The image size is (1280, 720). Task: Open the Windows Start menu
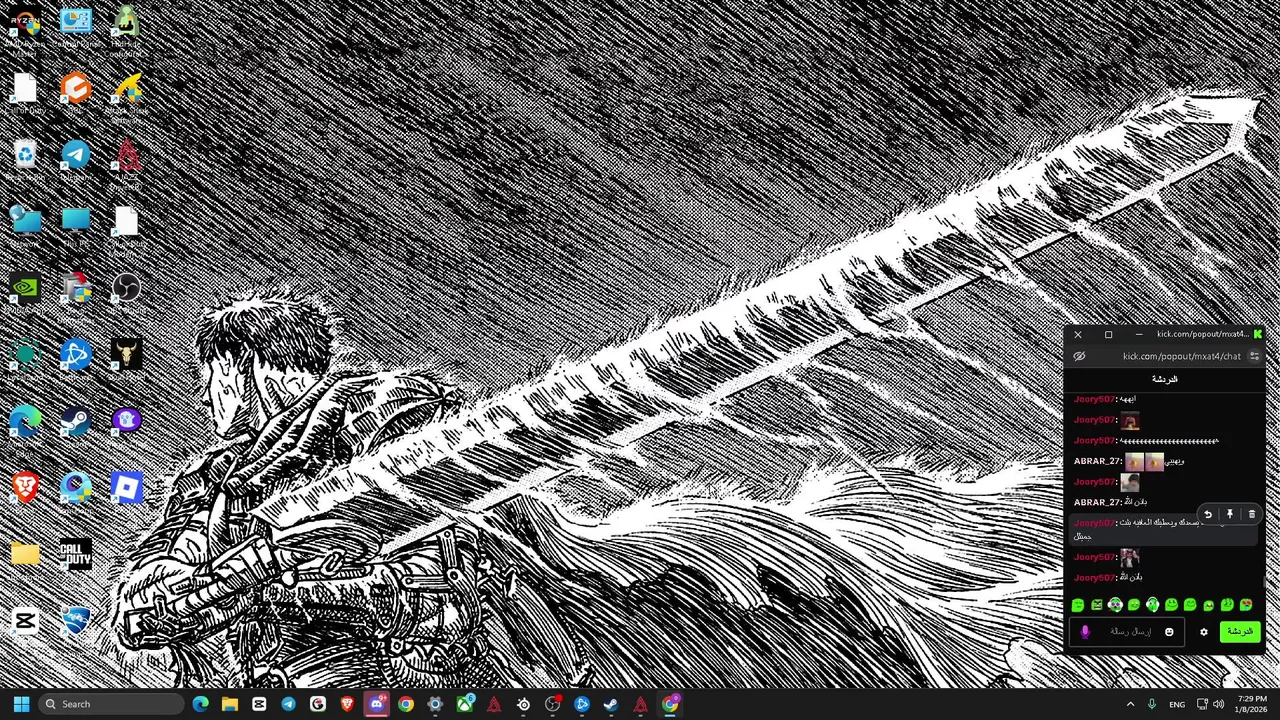[21, 704]
